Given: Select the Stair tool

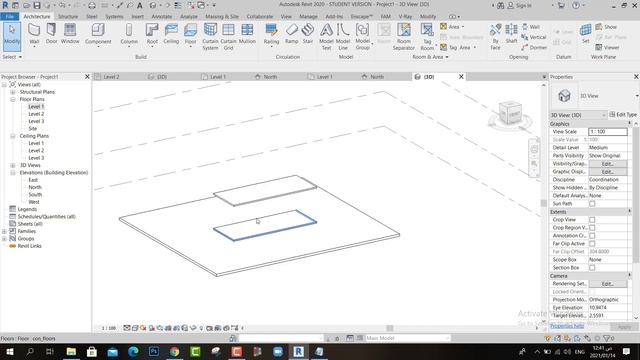Looking at the screenshot, I should [x=308, y=34].
